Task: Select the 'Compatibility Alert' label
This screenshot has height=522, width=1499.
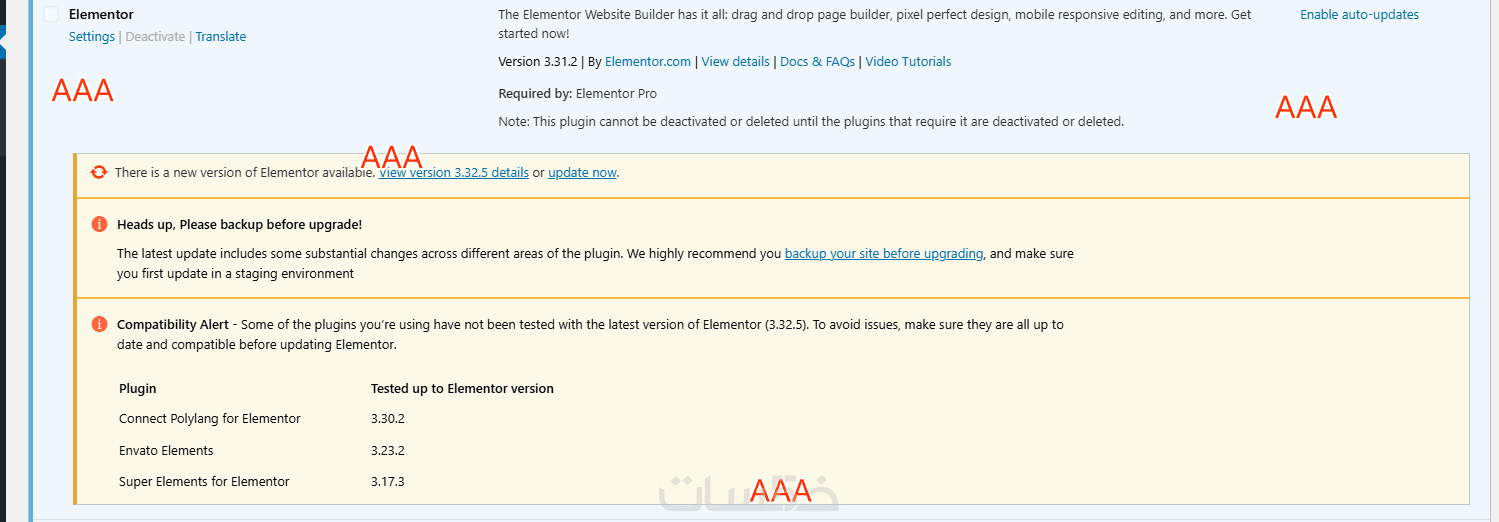Action: pos(173,325)
